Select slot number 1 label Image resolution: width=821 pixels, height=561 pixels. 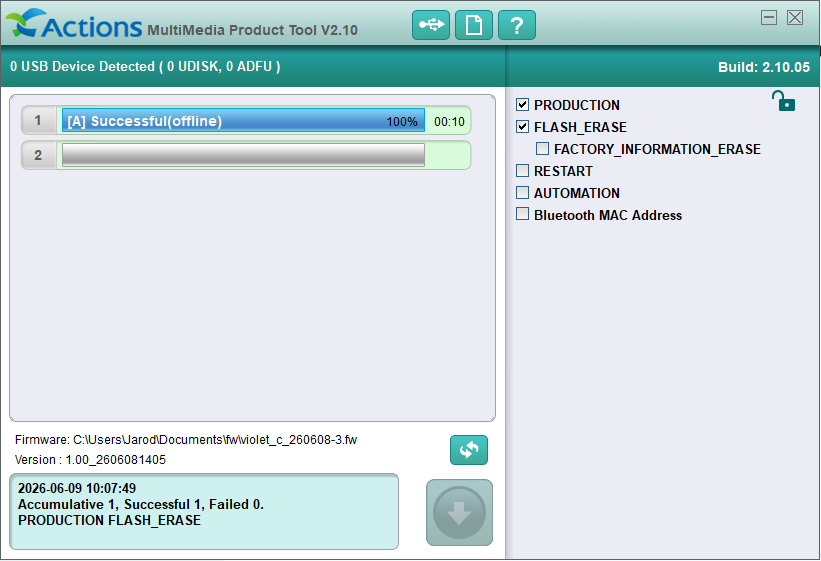click(38, 120)
